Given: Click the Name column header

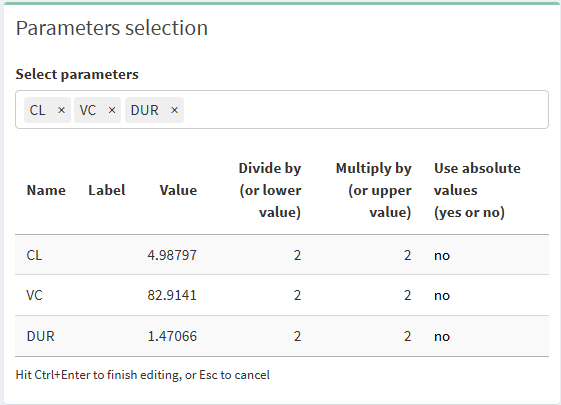Looking at the screenshot, I should [x=46, y=190].
